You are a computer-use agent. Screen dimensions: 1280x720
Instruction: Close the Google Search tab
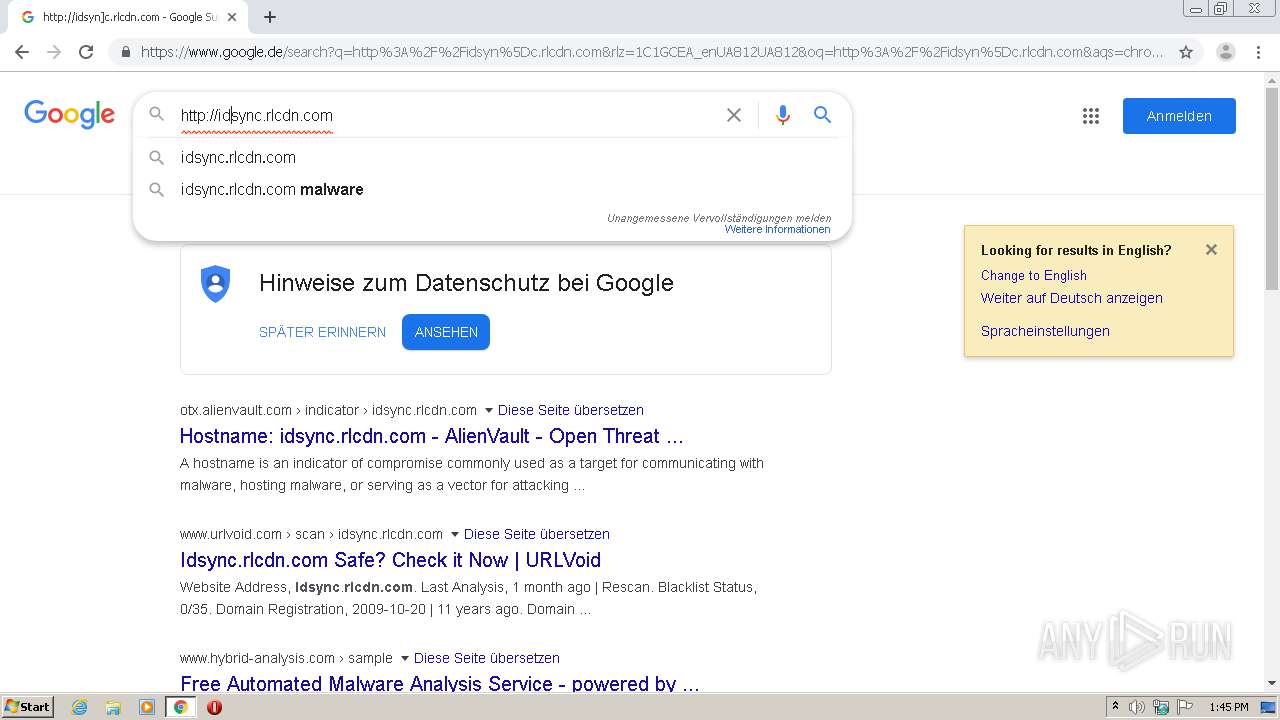tap(232, 17)
